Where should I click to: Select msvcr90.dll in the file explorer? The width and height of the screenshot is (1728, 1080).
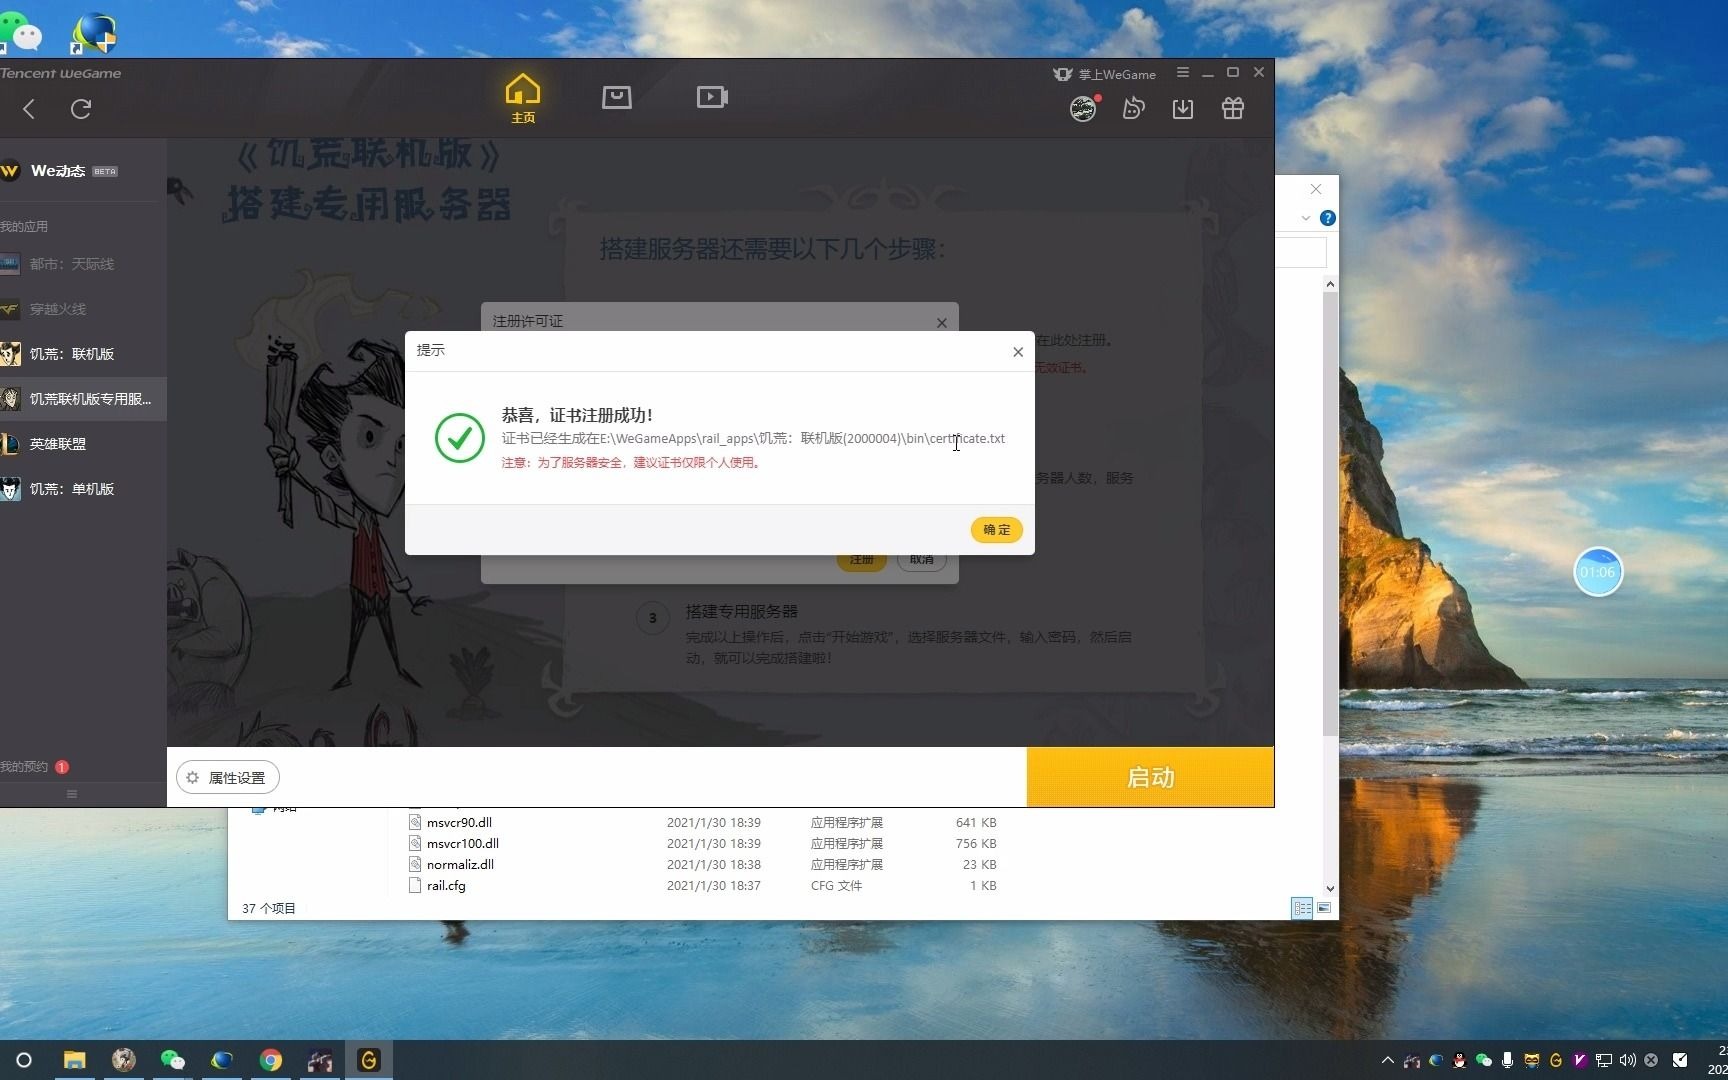click(x=459, y=822)
